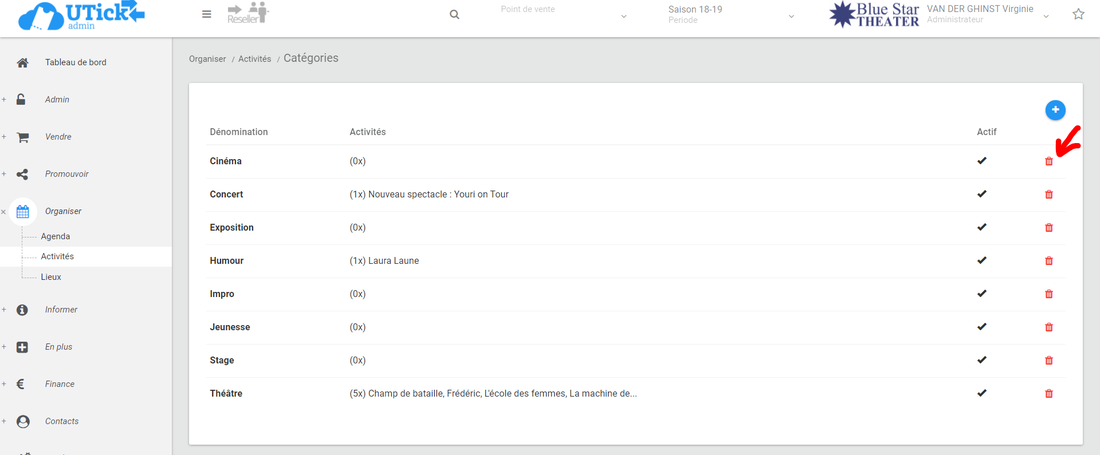Click the Organiser breadcrumb link

click(x=207, y=59)
